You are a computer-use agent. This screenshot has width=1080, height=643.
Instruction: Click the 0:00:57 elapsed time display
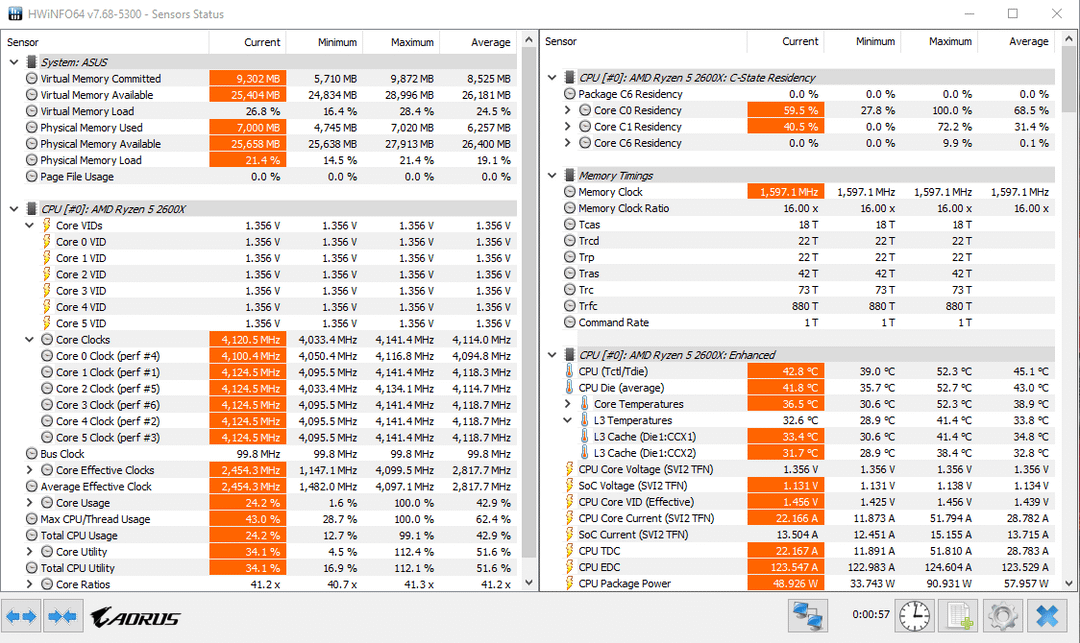[x=871, y=614]
